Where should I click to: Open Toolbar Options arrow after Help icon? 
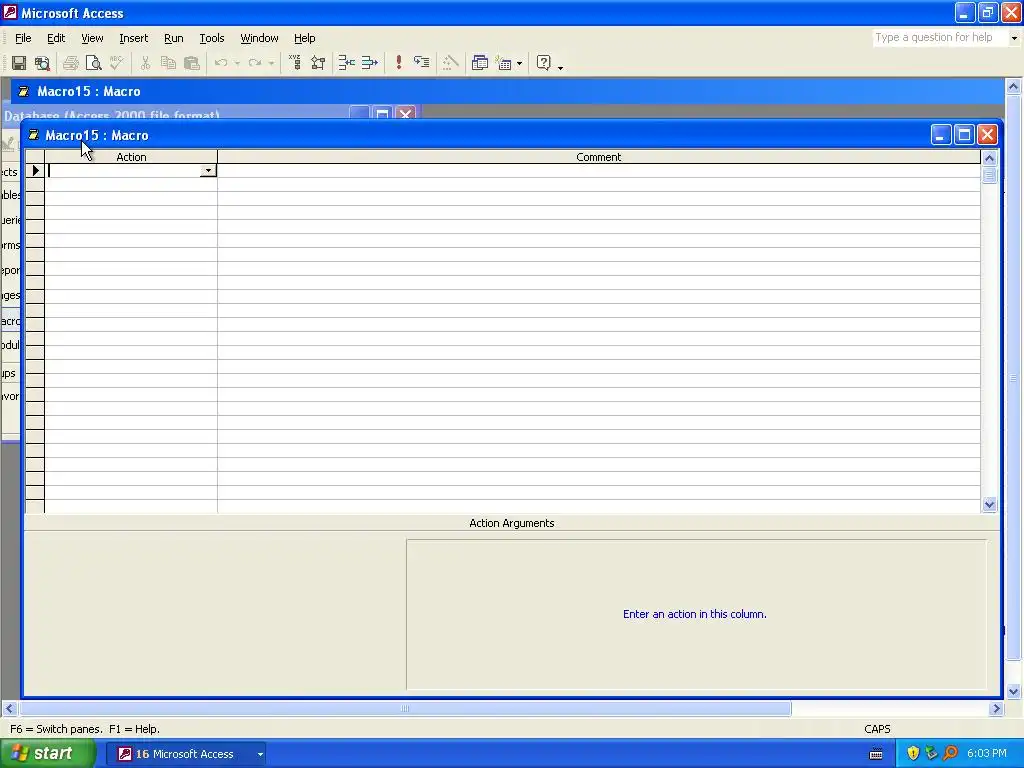tap(560, 66)
